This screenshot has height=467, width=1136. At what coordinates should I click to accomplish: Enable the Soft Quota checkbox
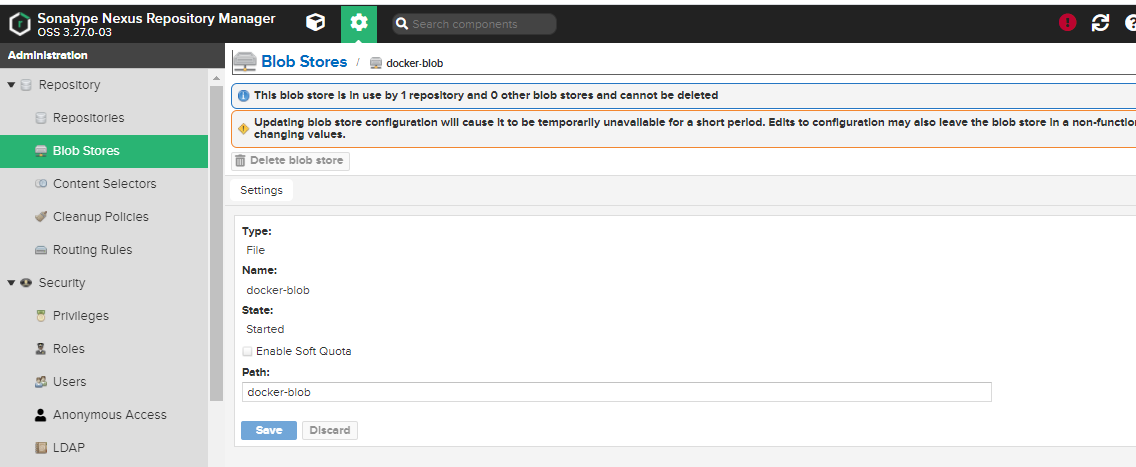(x=248, y=351)
